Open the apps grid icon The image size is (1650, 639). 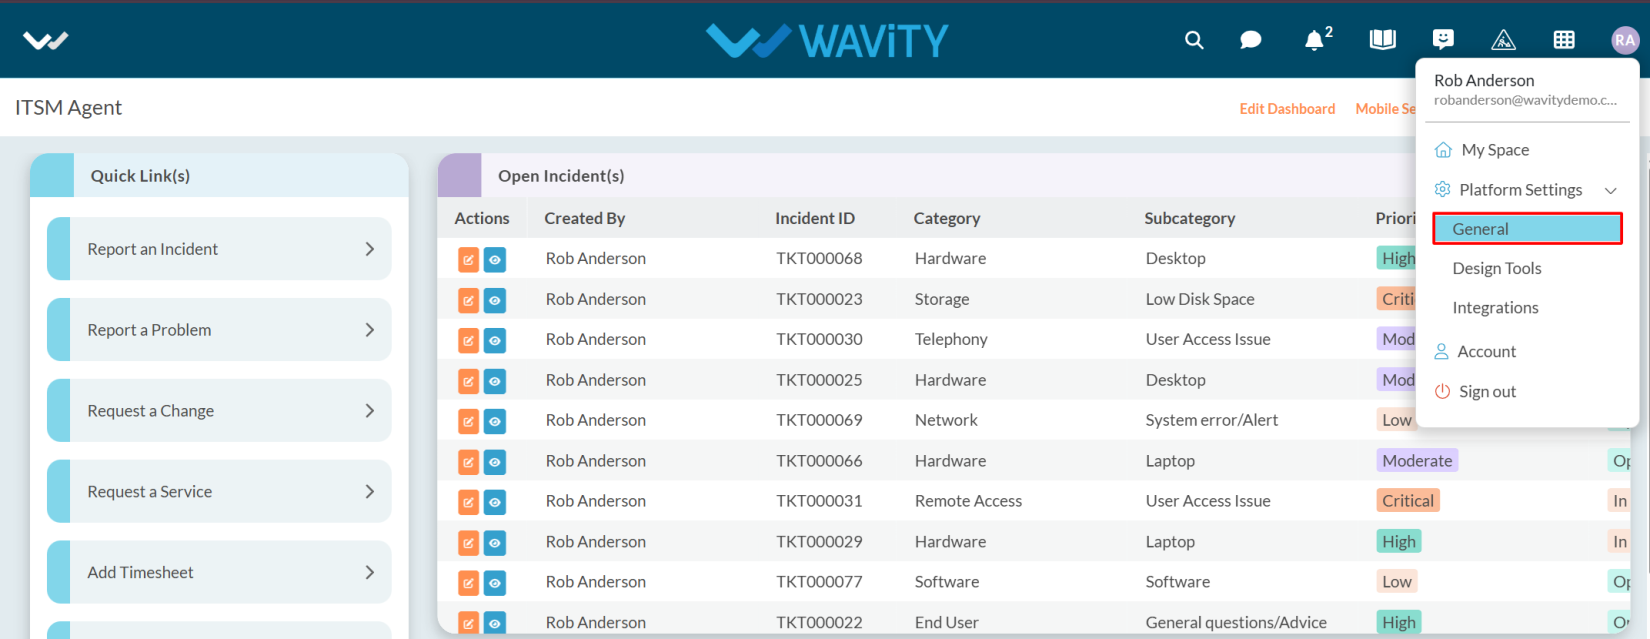point(1564,40)
